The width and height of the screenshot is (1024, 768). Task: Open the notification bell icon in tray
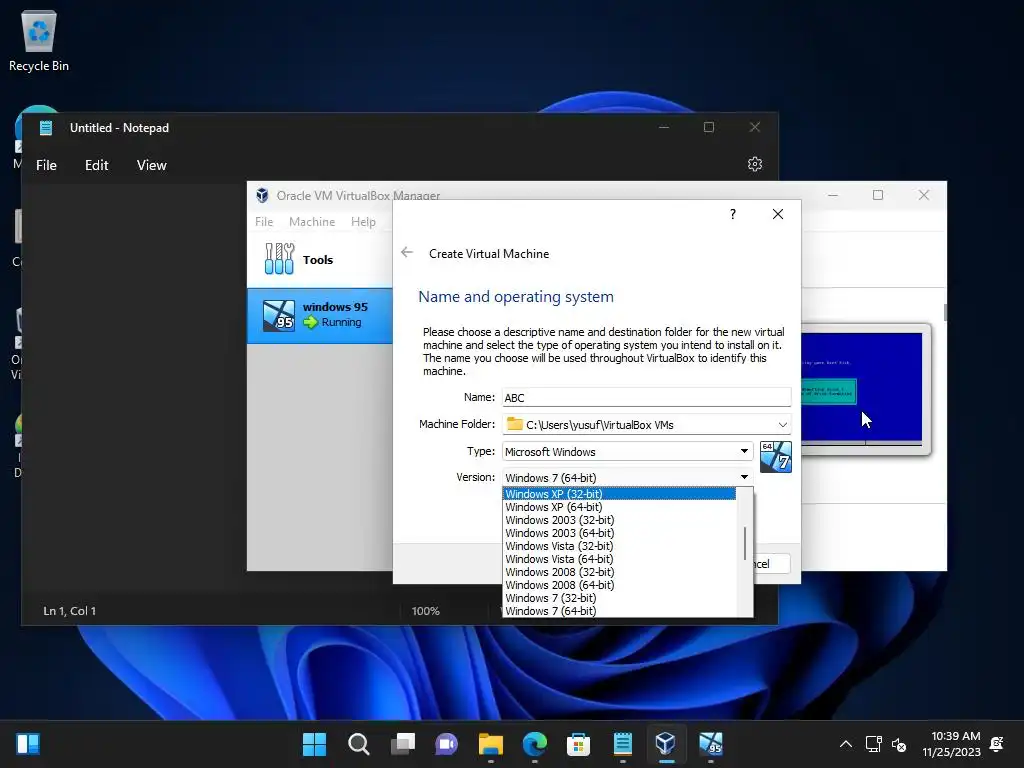pos(997,744)
